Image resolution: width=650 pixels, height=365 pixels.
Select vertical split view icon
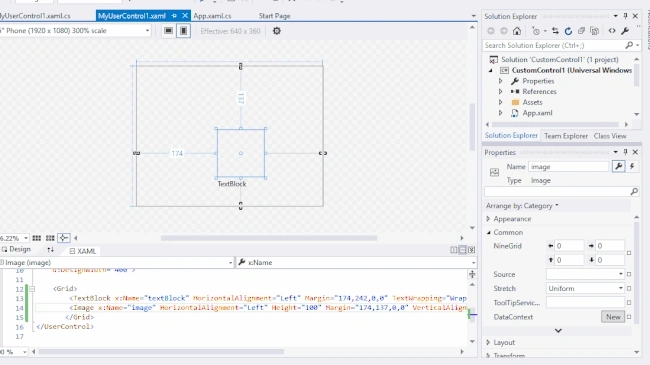pyautogui.click(x=454, y=250)
